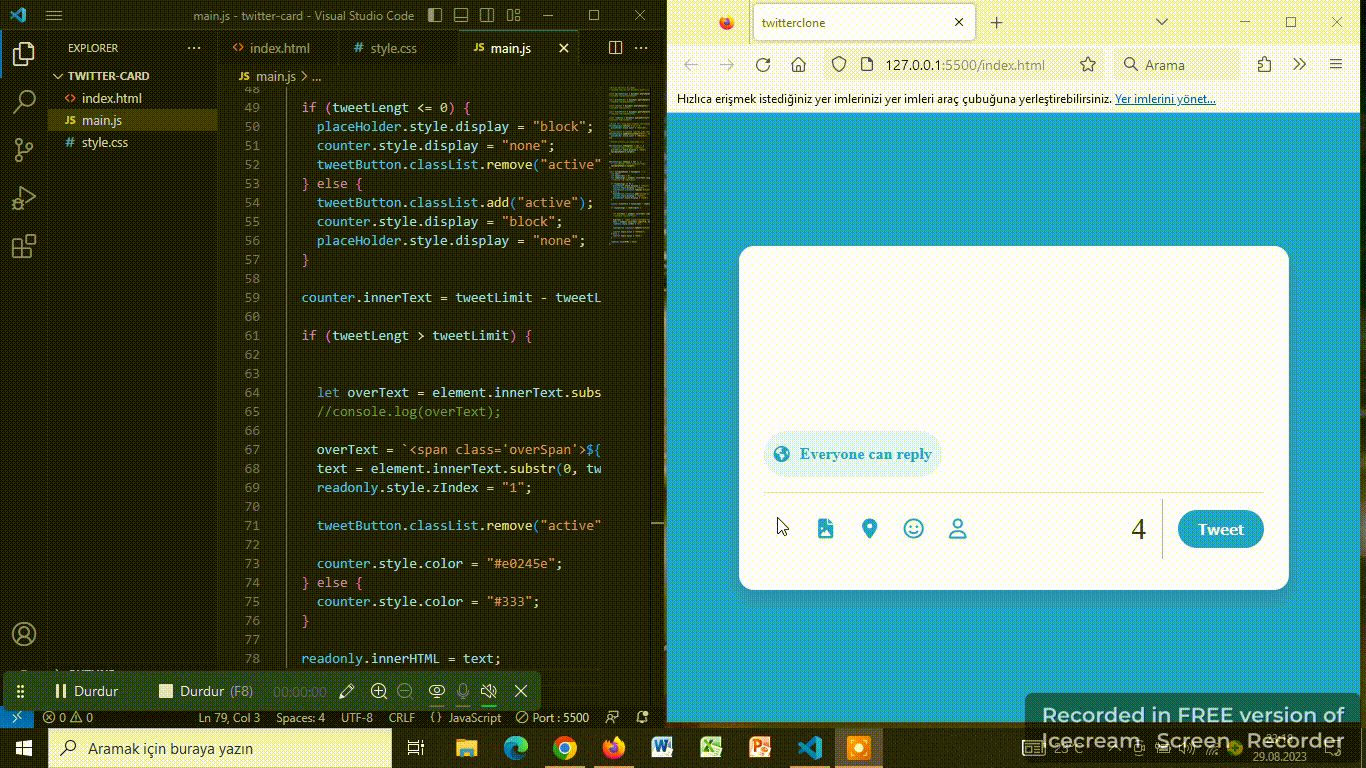Click the Windows taskbar search box
Viewport: 1366px width, 768px height.
220,748
